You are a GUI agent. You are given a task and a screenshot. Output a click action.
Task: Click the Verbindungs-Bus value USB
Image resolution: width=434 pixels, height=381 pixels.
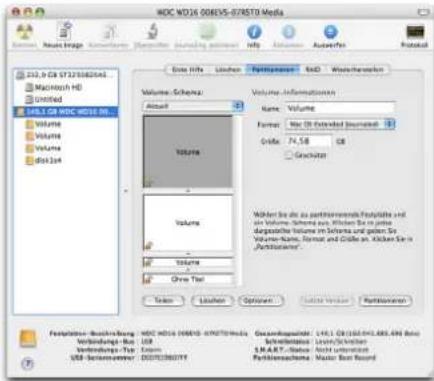click(x=147, y=341)
